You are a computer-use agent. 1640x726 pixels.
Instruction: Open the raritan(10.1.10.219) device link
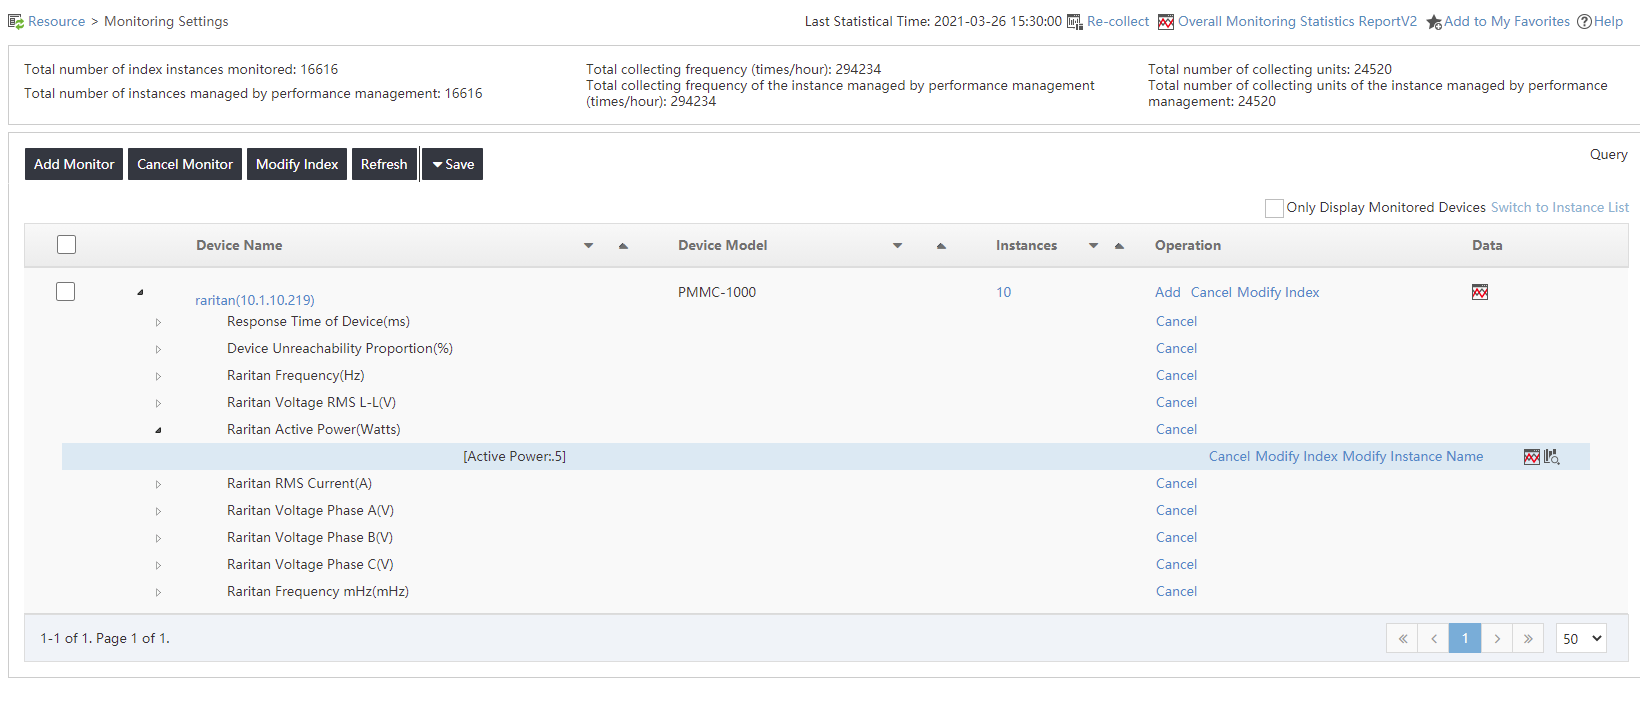(255, 300)
